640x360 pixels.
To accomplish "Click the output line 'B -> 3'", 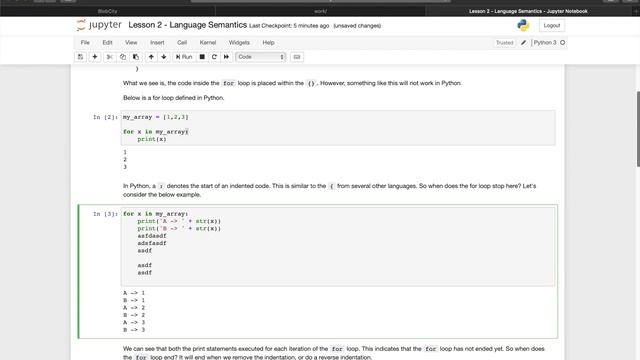I will (134, 330).
